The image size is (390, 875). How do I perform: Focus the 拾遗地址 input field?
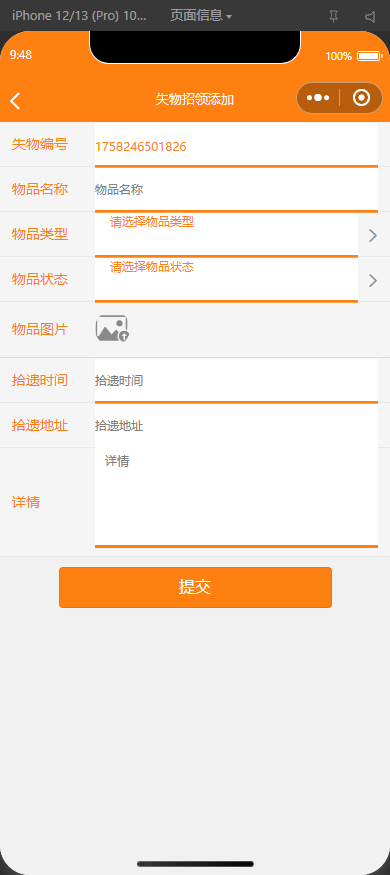click(236, 426)
